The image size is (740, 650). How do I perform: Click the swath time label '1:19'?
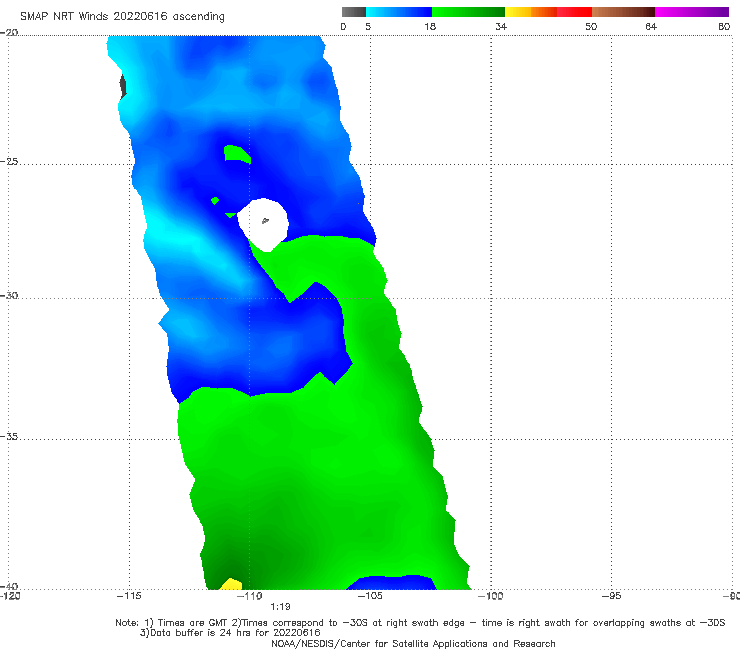(x=280, y=607)
